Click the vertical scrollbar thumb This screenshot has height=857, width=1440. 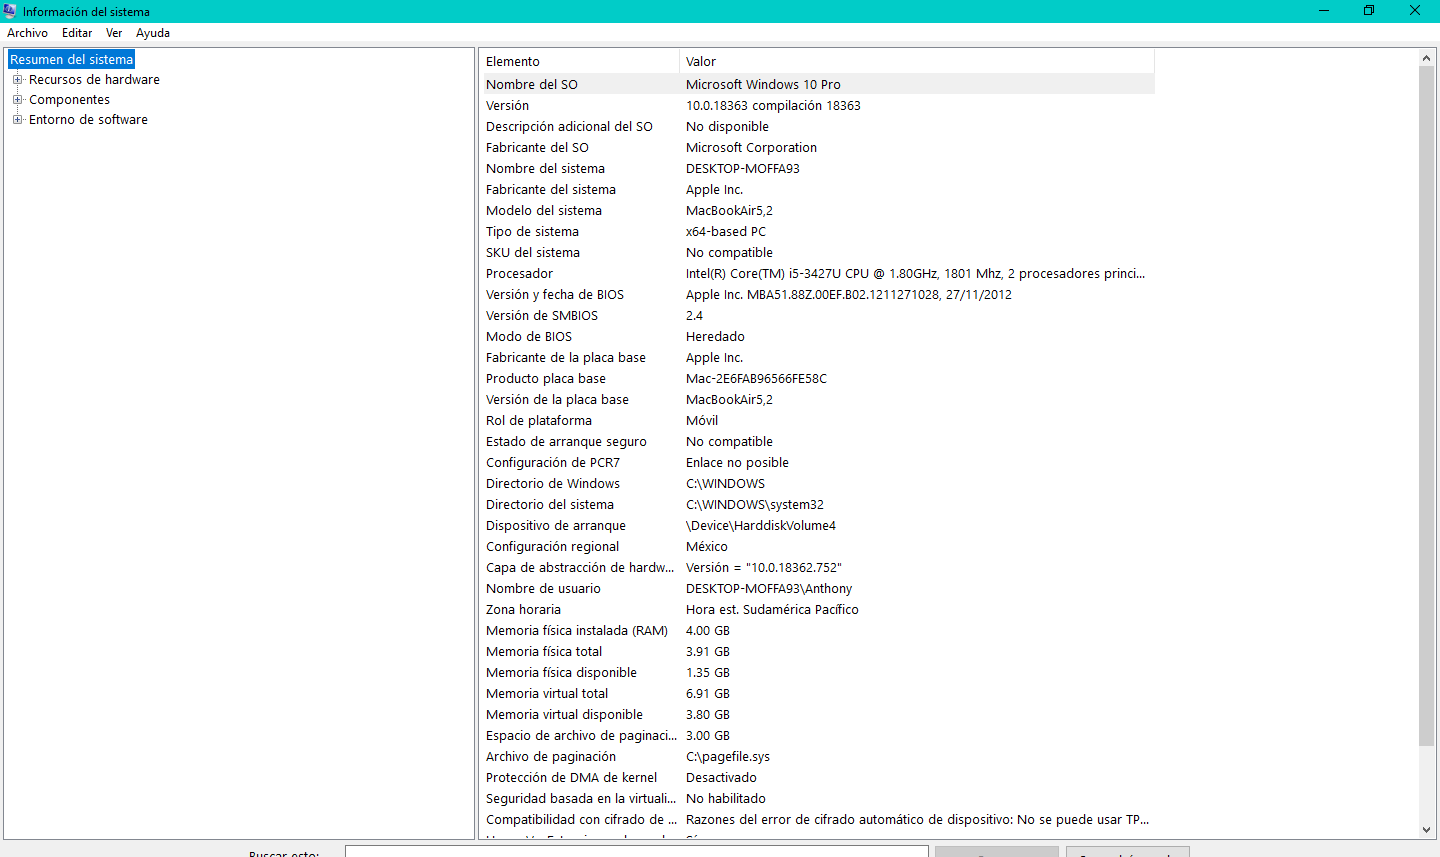1427,406
